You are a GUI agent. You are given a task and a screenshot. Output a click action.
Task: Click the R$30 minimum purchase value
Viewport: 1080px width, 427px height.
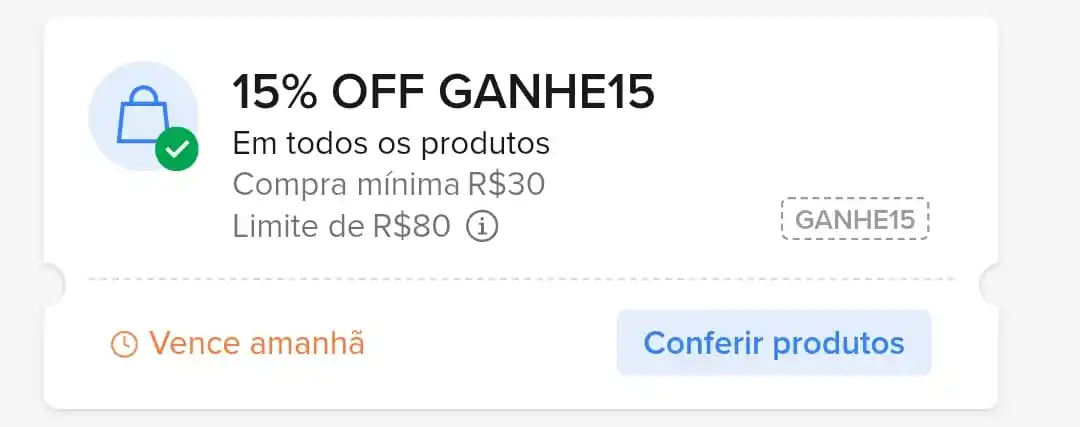[x=506, y=185]
